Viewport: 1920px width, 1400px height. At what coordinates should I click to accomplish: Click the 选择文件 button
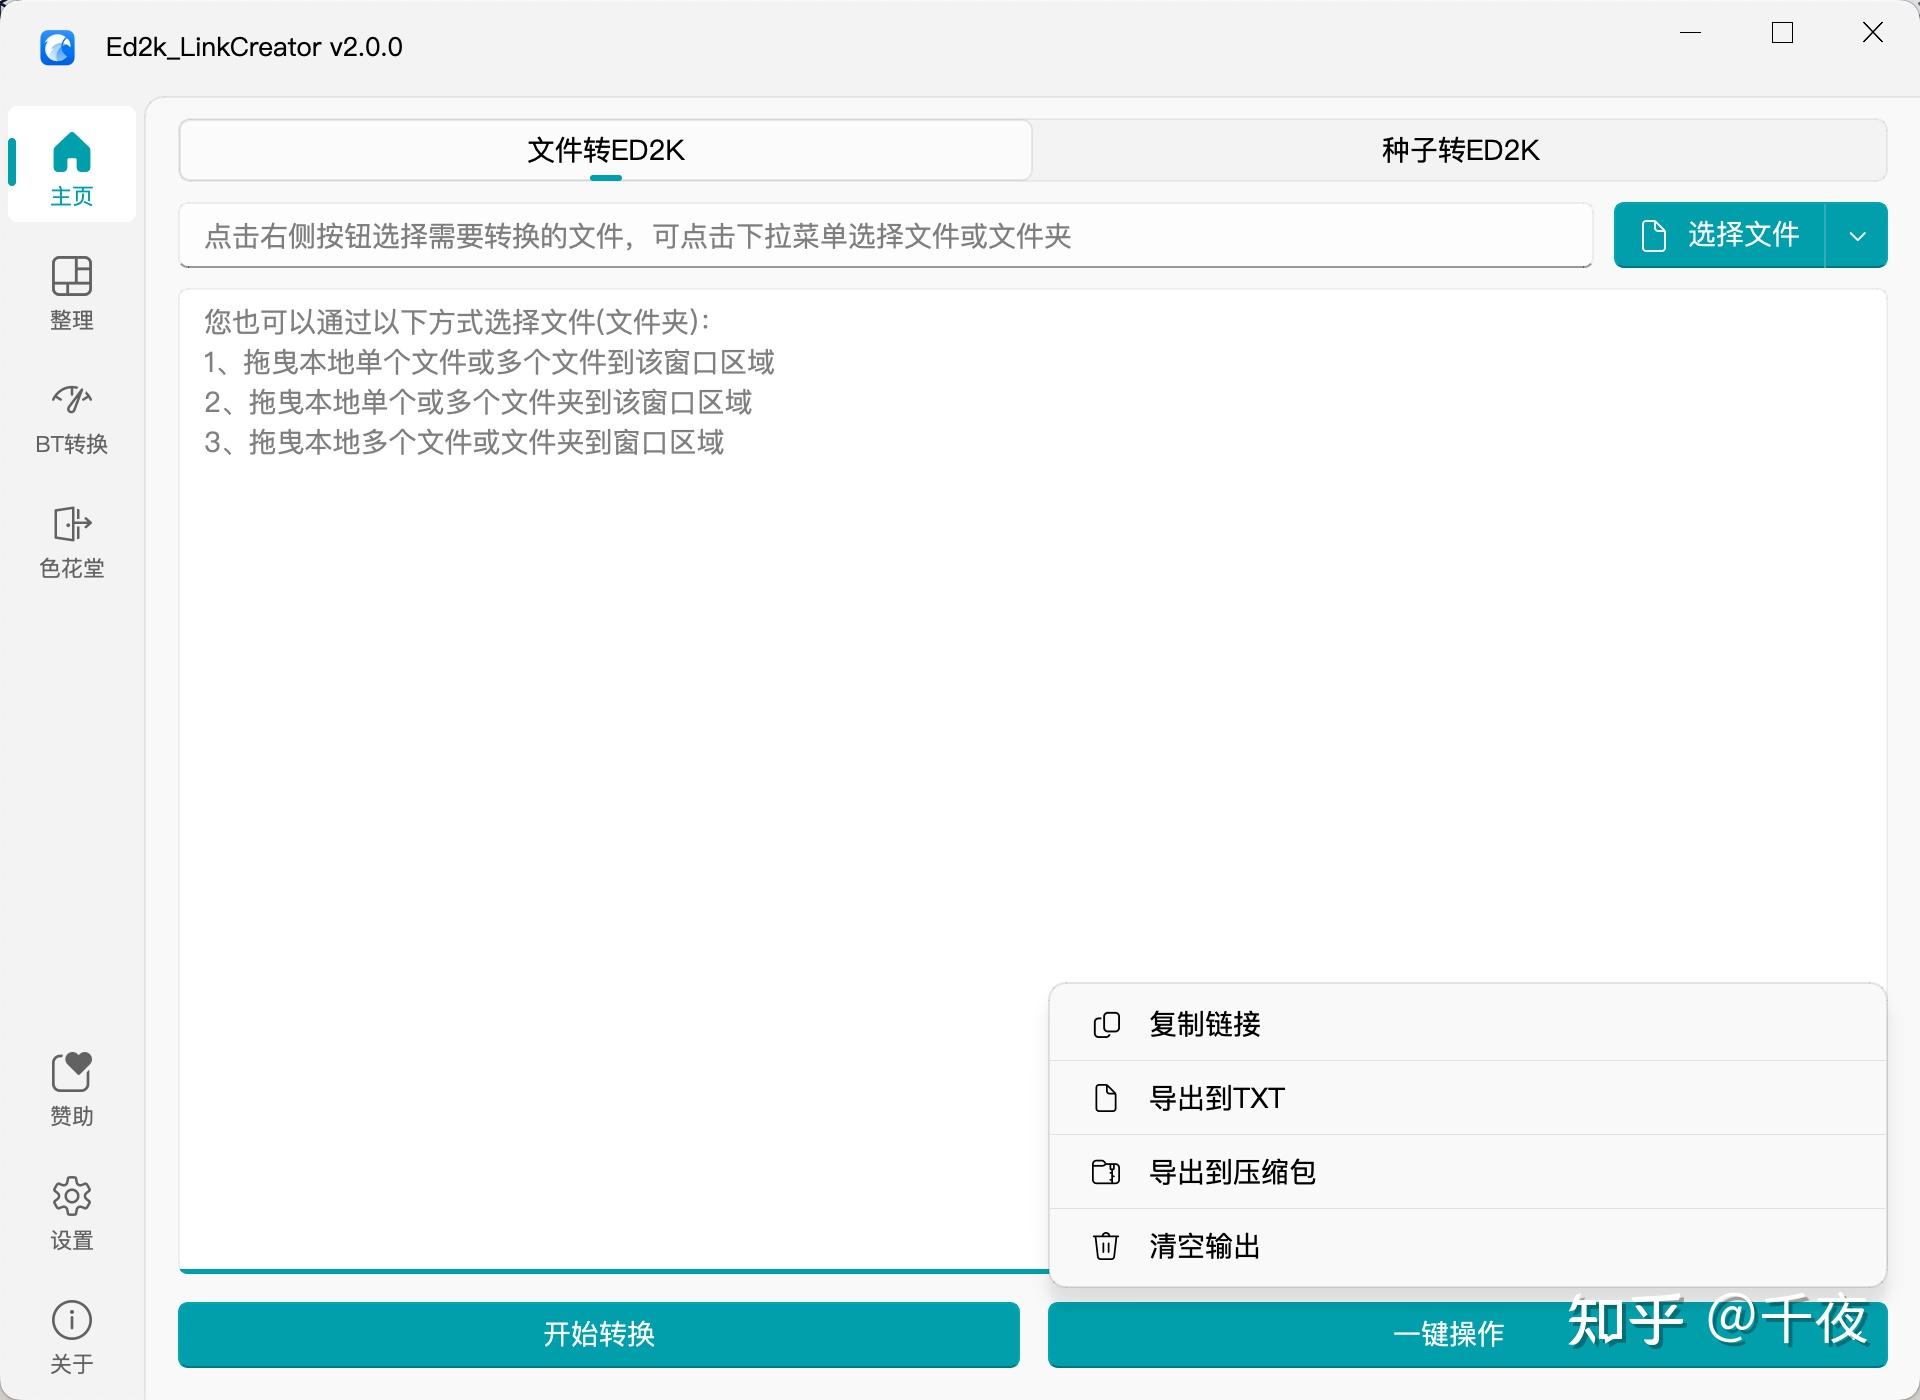click(x=1720, y=236)
